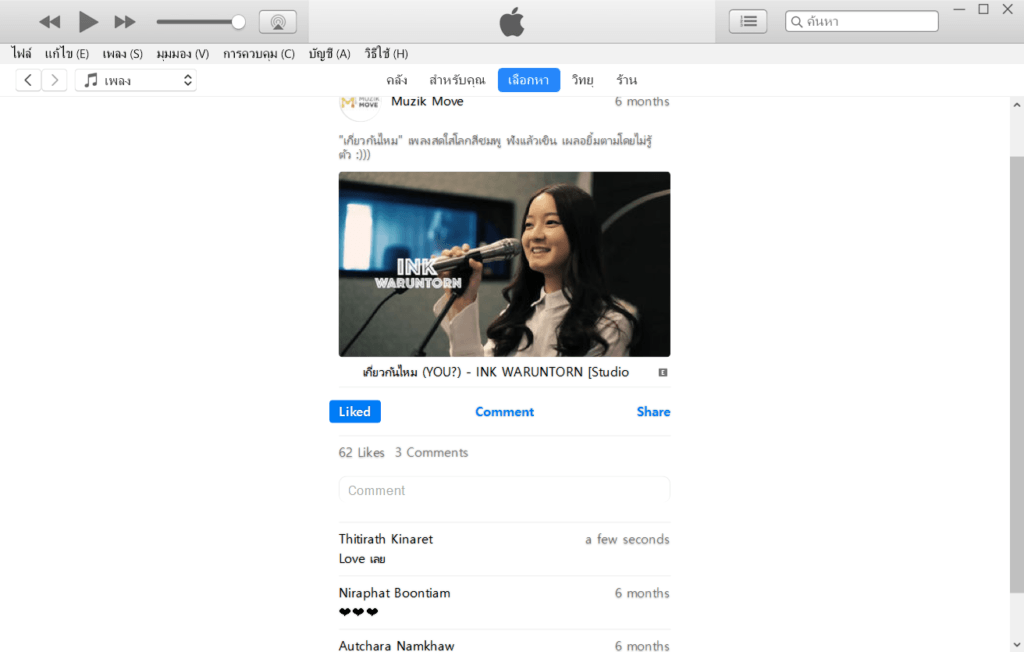Click the Apple logo in the title bar
Screen dimensions: 1024x652
[x=511, y=21]
